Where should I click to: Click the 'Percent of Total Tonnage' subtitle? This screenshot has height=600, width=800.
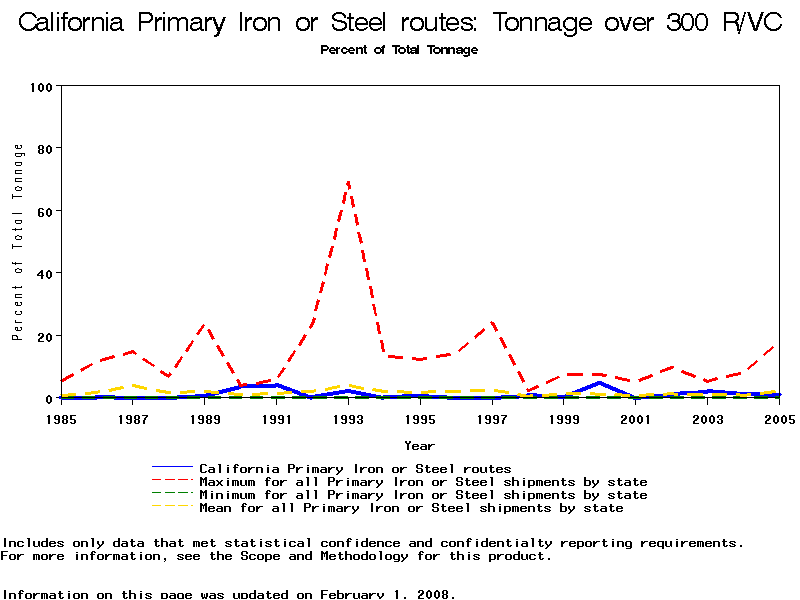coord(399,50)
